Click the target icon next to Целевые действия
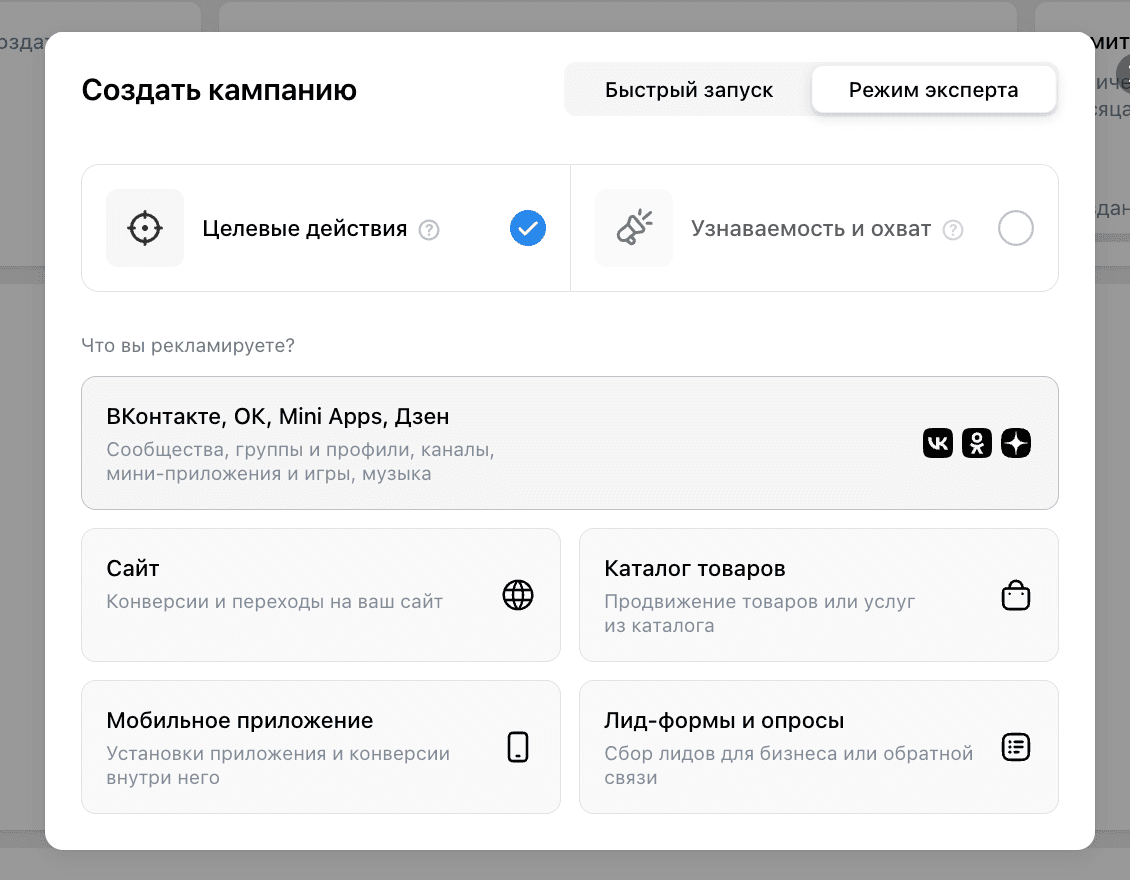 point(144,228)
